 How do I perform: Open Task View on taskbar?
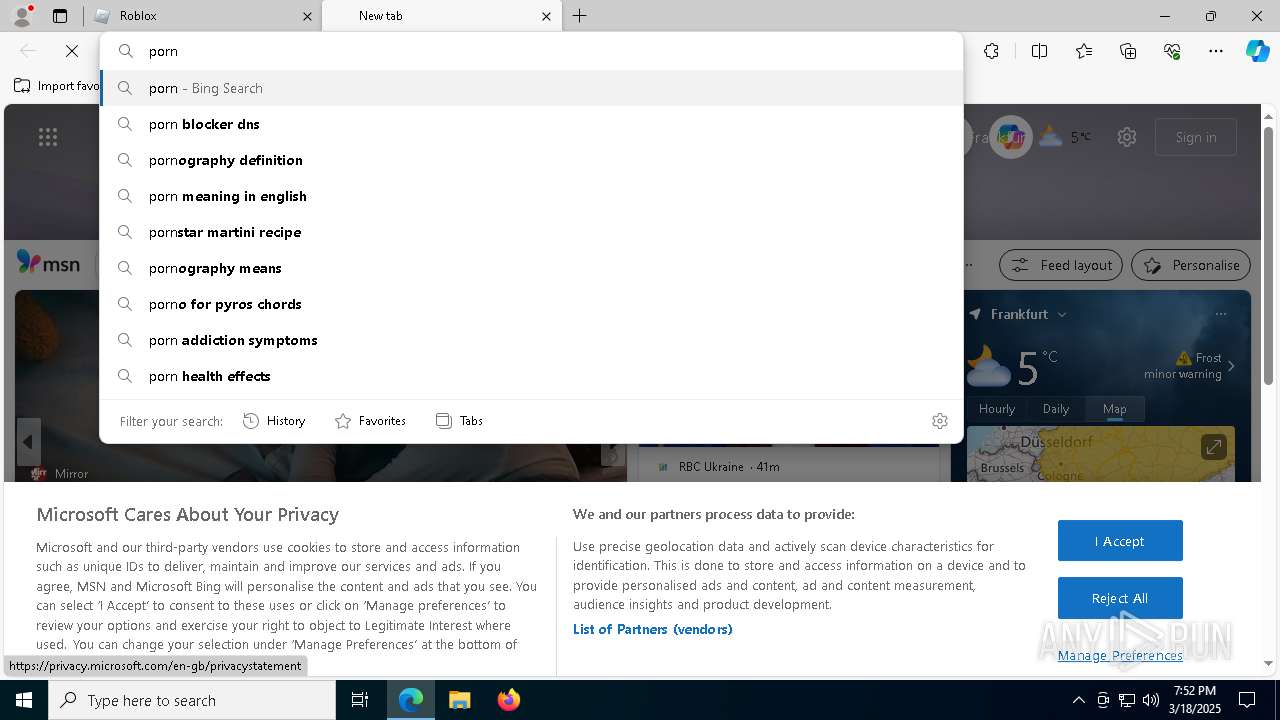coord(360,700)
